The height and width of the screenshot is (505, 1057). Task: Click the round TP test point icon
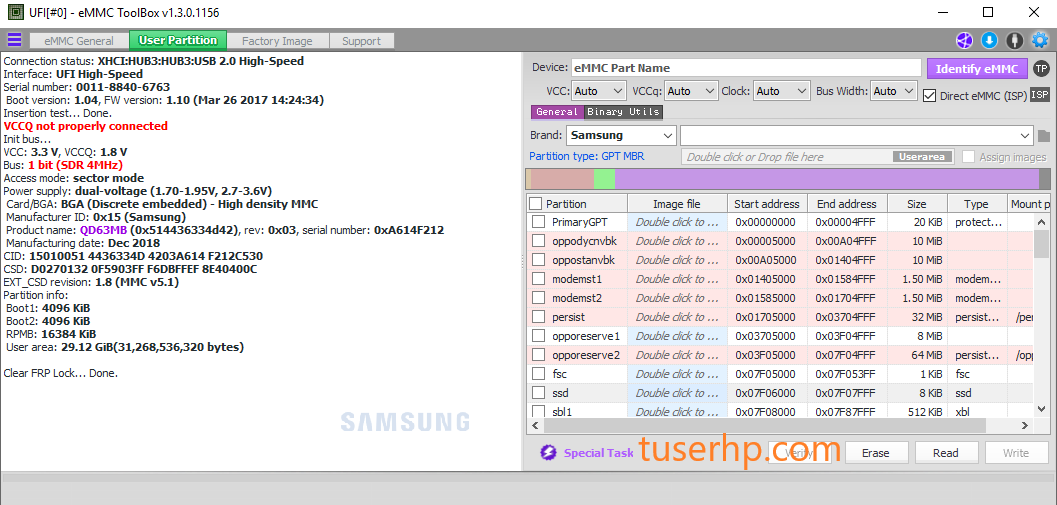click(x=1041, y=69)
